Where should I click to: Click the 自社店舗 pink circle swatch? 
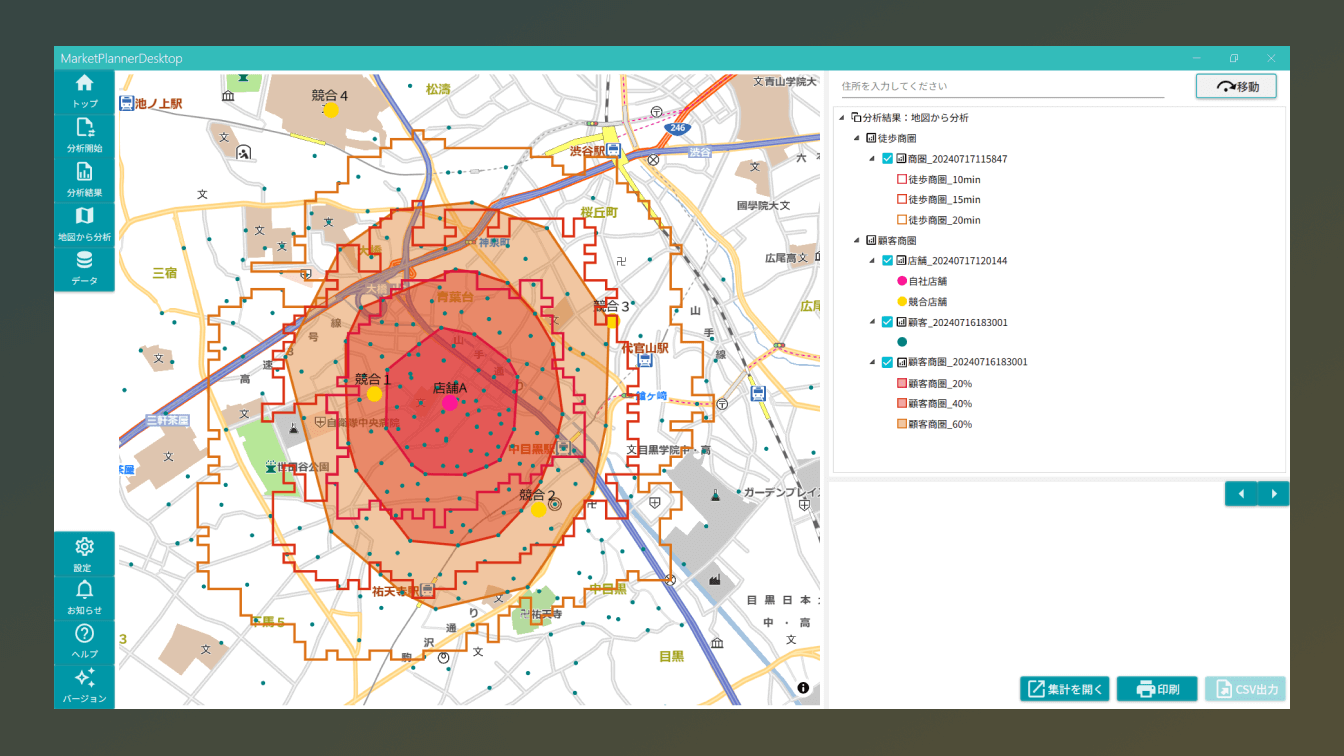click(x=902, y=281)
